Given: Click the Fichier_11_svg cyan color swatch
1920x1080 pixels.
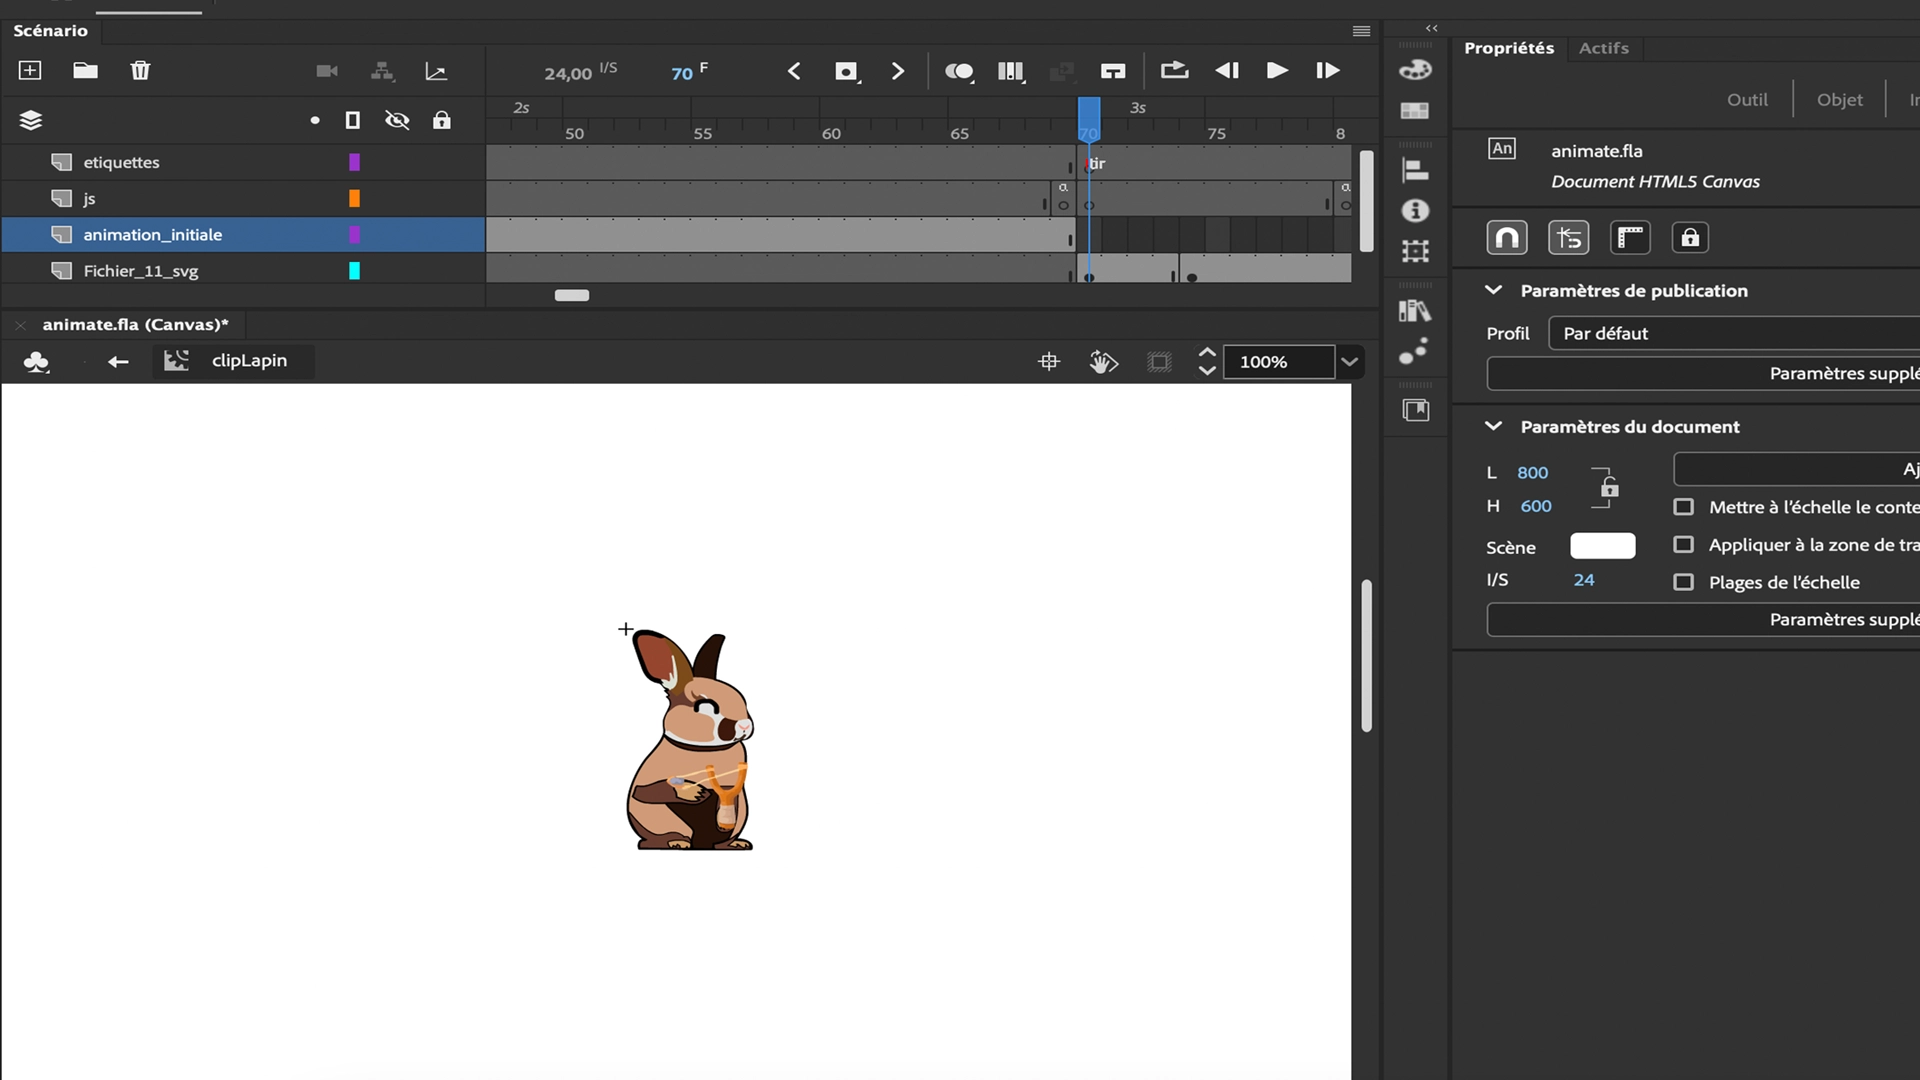Looking at the screenshot, I should click(354, 270).
